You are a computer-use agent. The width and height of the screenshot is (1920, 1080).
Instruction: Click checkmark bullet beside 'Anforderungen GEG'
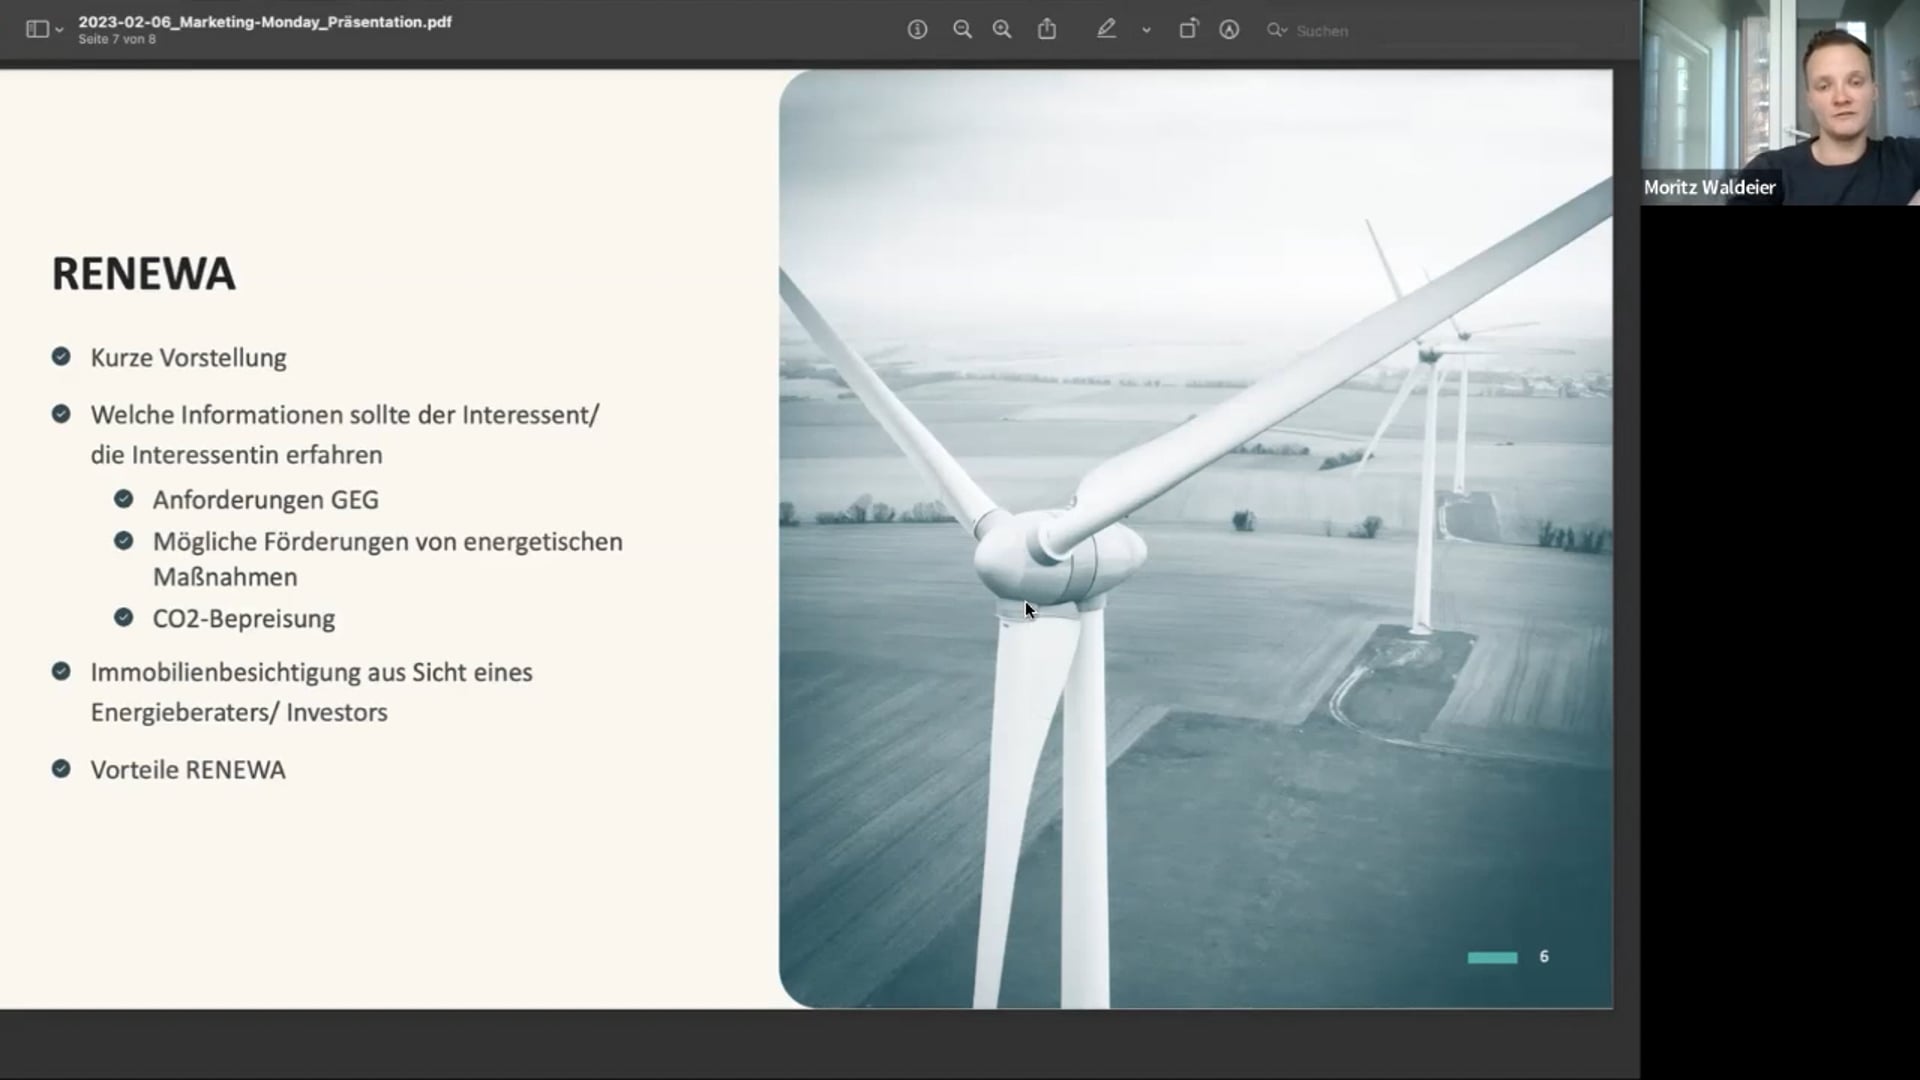click(x=124, y=498)
